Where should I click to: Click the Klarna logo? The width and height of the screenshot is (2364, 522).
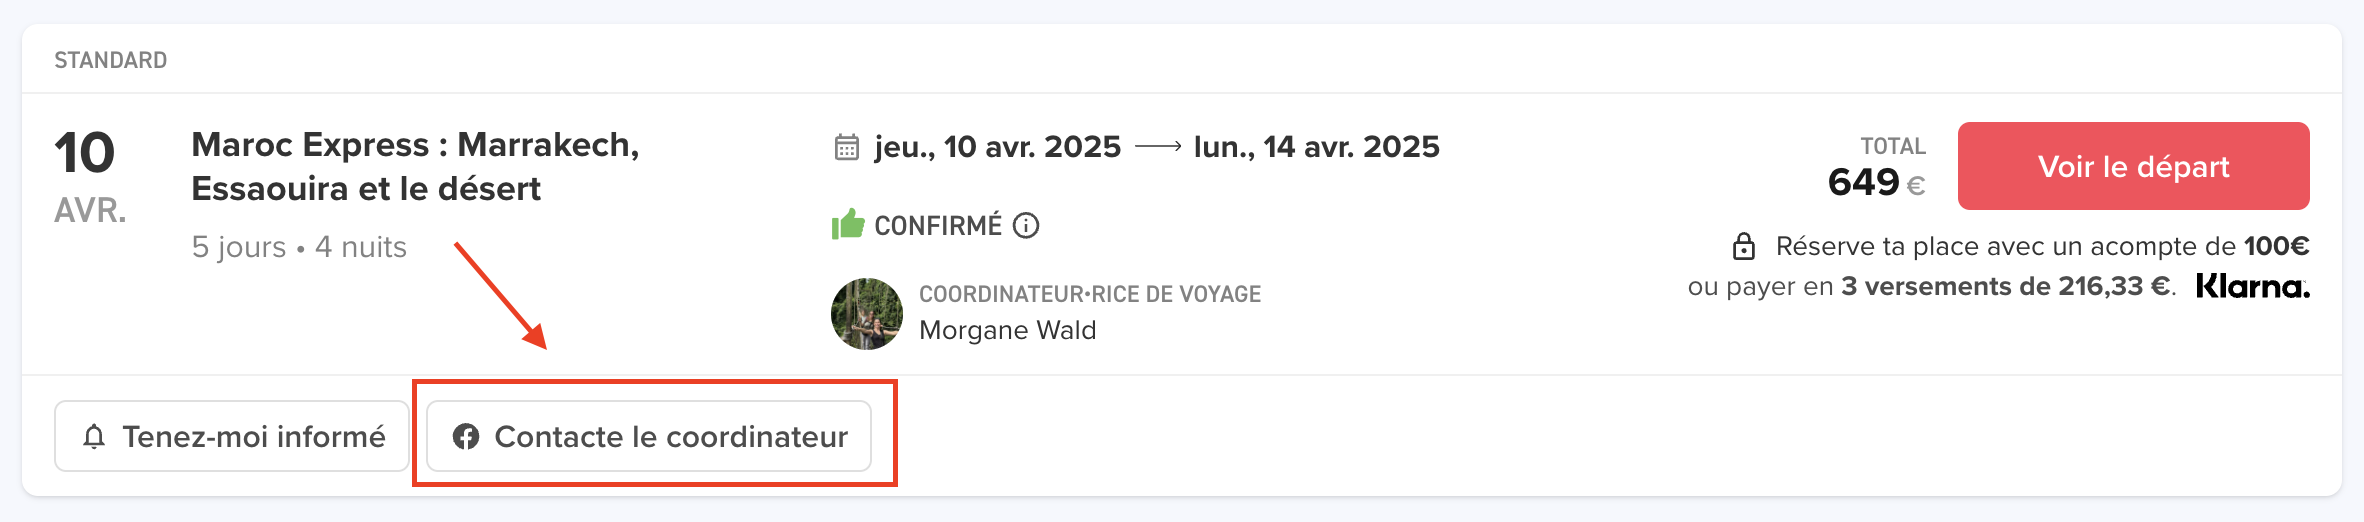click(x=2253, y=287)
